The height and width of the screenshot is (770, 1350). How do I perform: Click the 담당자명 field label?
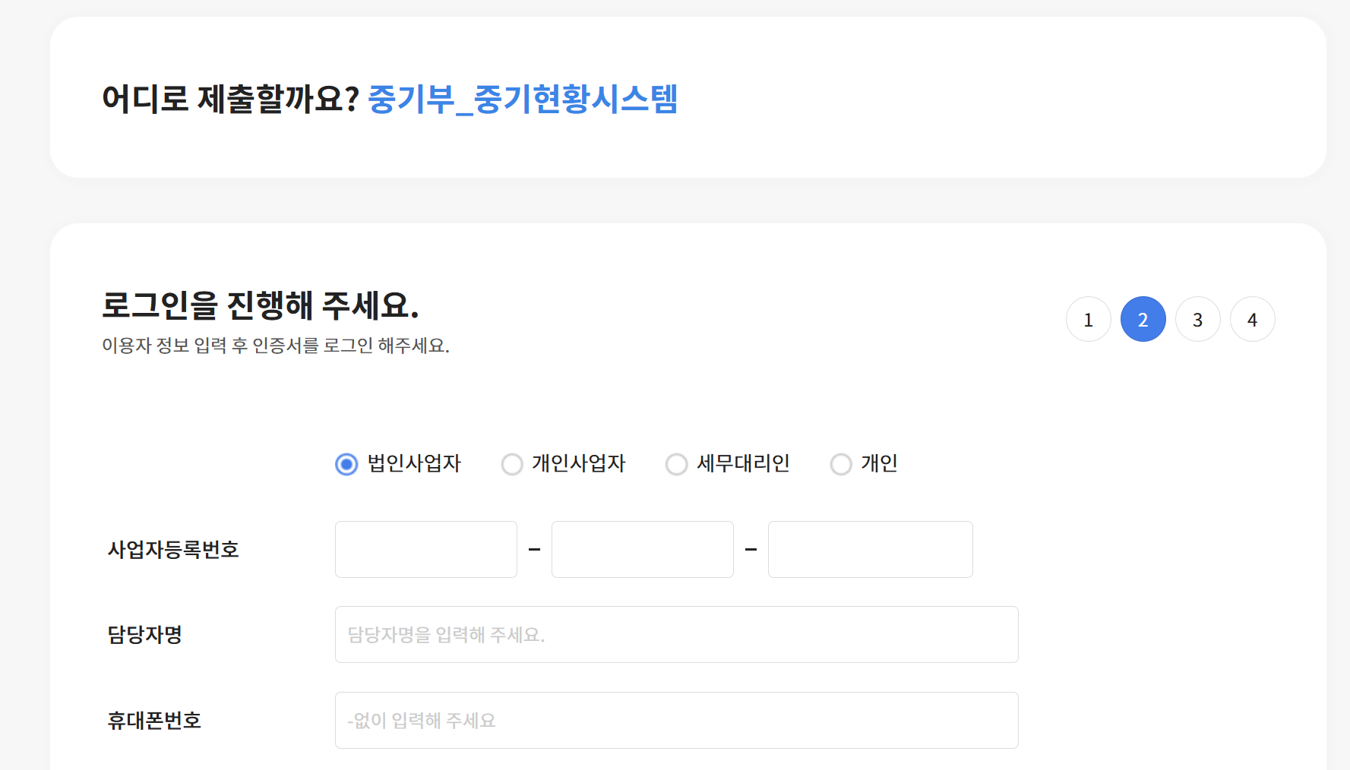click(145, 635)
